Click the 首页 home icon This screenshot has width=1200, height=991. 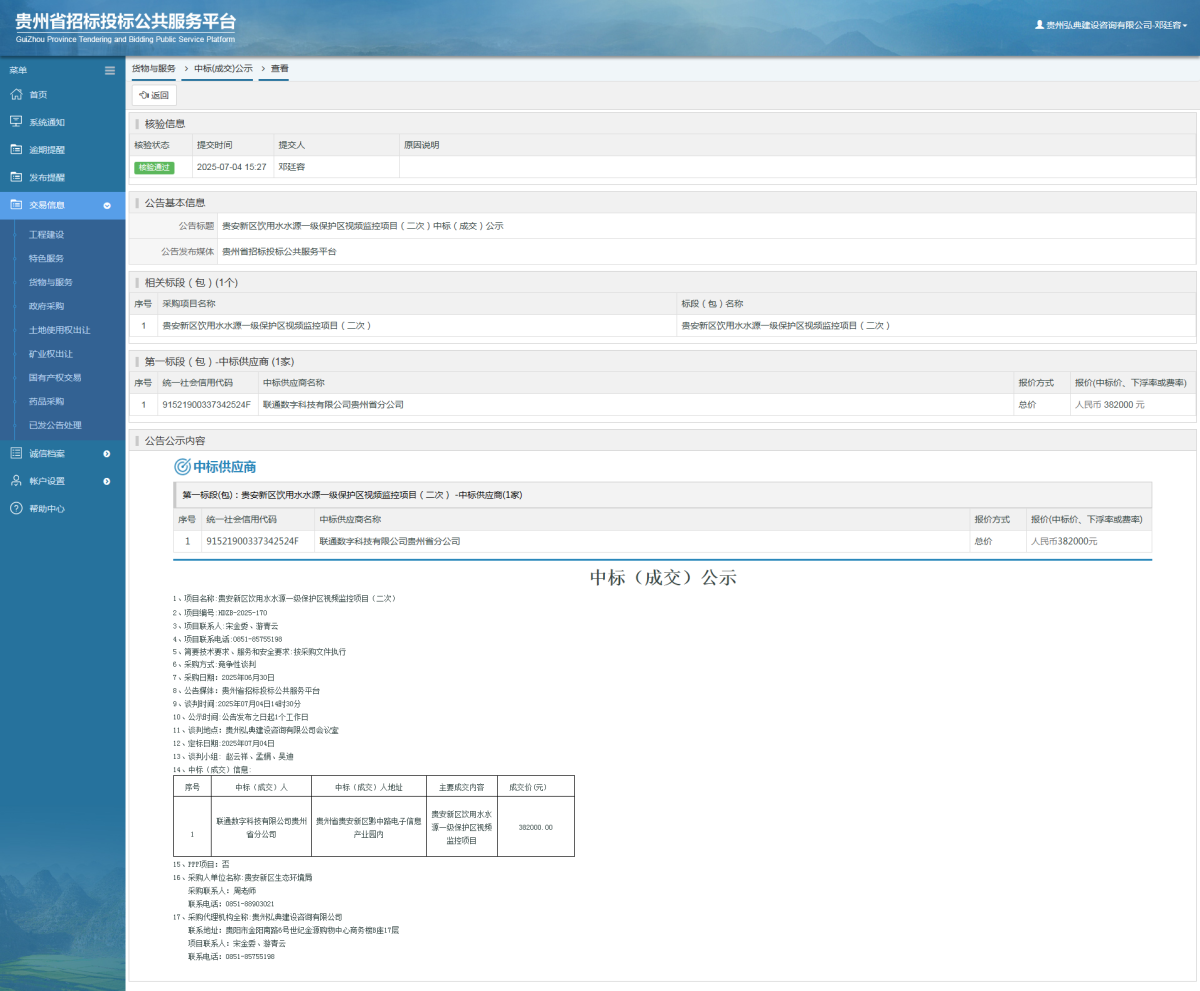tap(16, 94)
